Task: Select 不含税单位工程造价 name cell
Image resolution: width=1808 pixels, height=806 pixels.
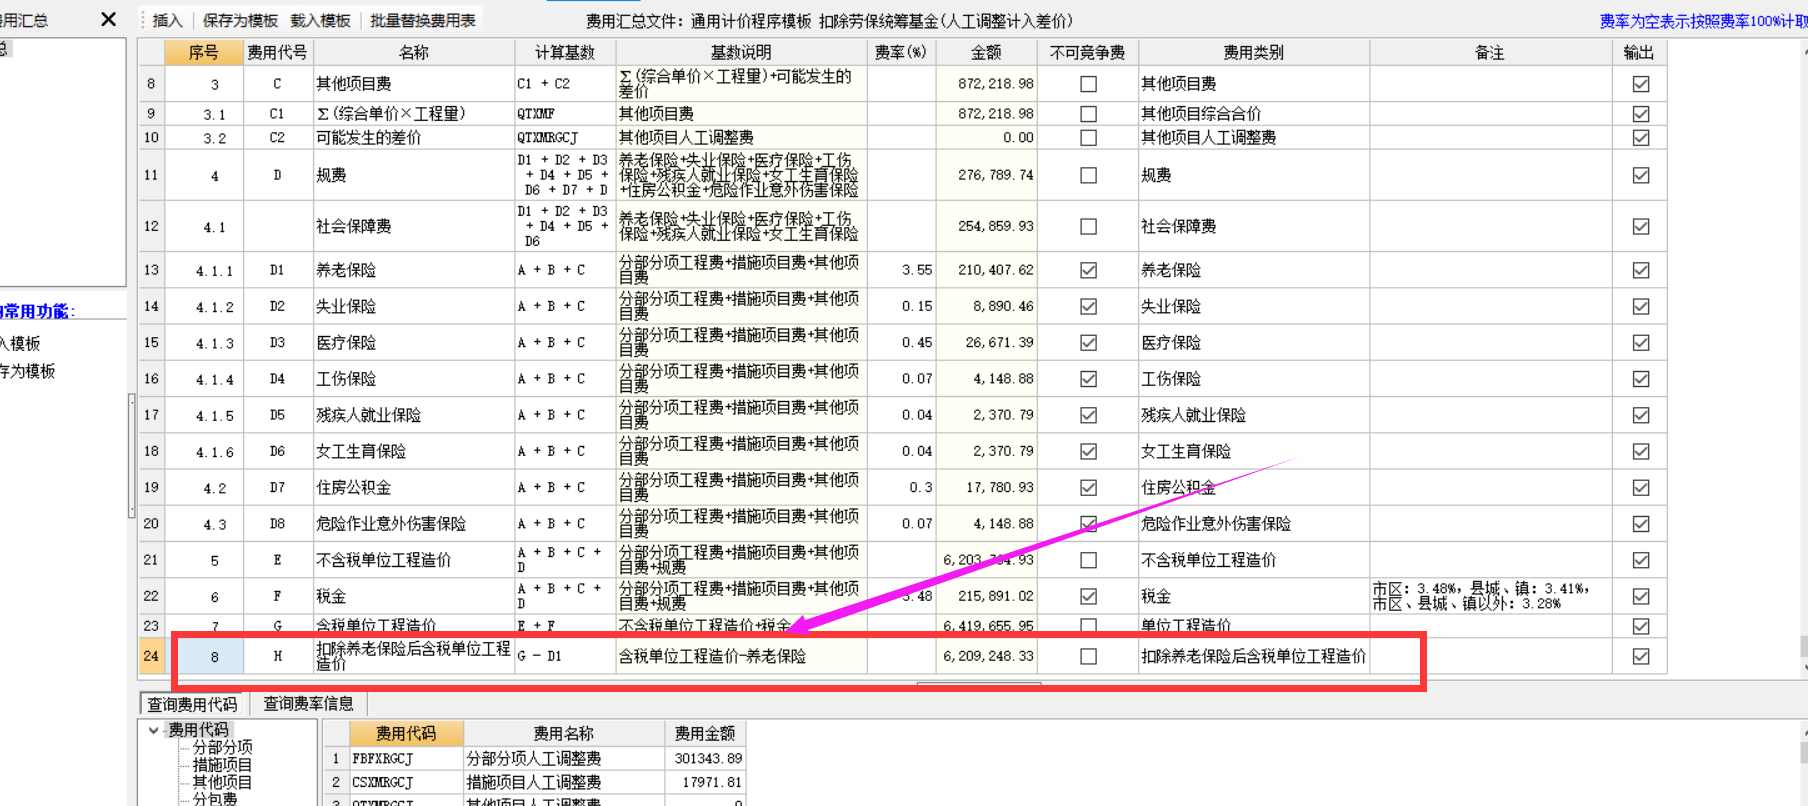Action: 413,560
